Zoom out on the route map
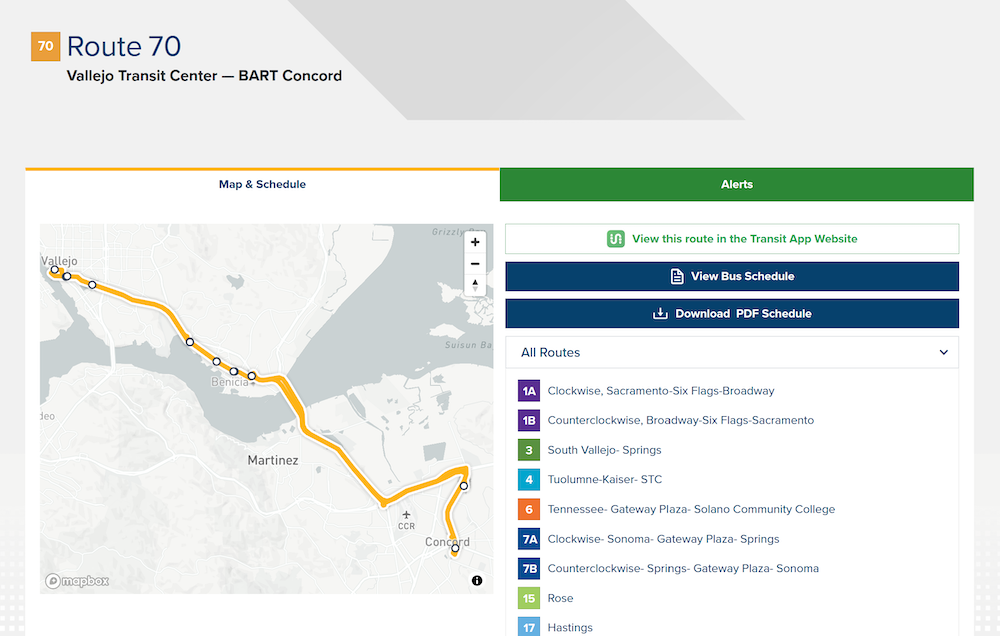The width and height of the screenshot is (1000, 636). coord(474,263)
